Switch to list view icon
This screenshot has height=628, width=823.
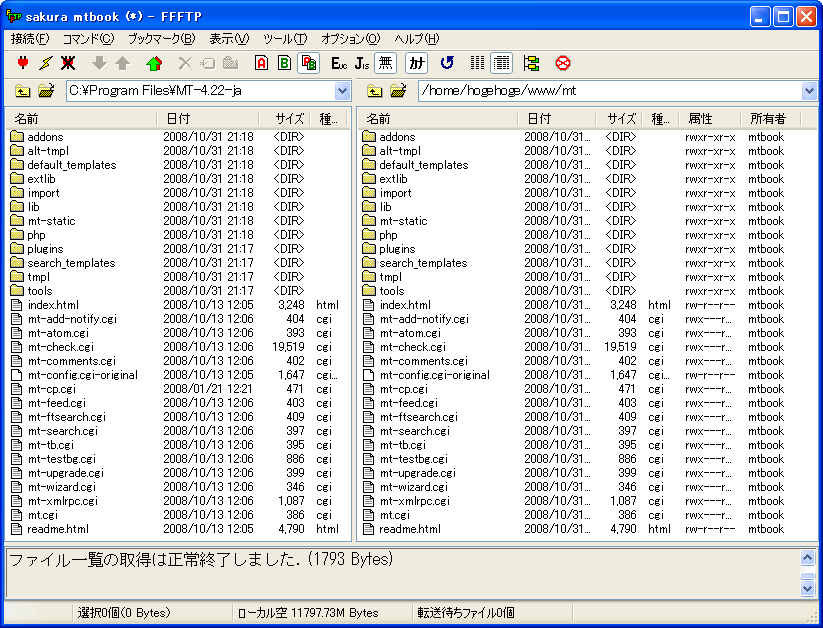[x=478, y=63]
